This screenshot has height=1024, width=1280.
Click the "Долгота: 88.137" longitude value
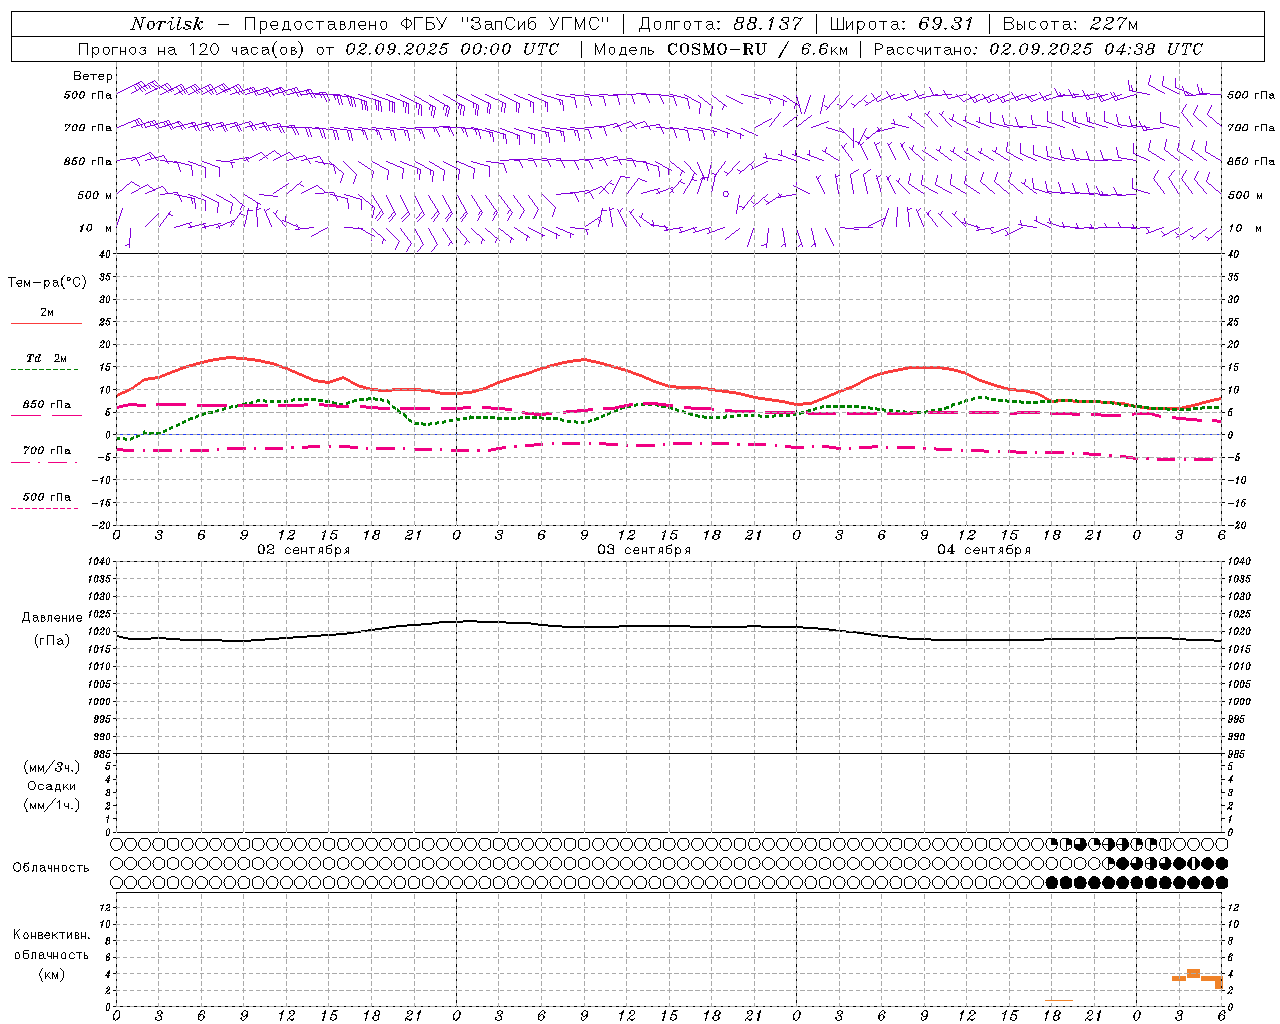click(x=719, y=24)
